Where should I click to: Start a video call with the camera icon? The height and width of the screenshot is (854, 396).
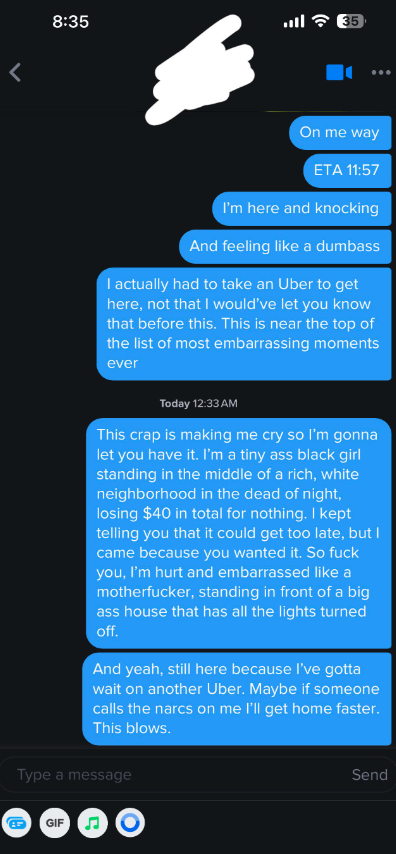pyautogui.click(x=339, y=72)
